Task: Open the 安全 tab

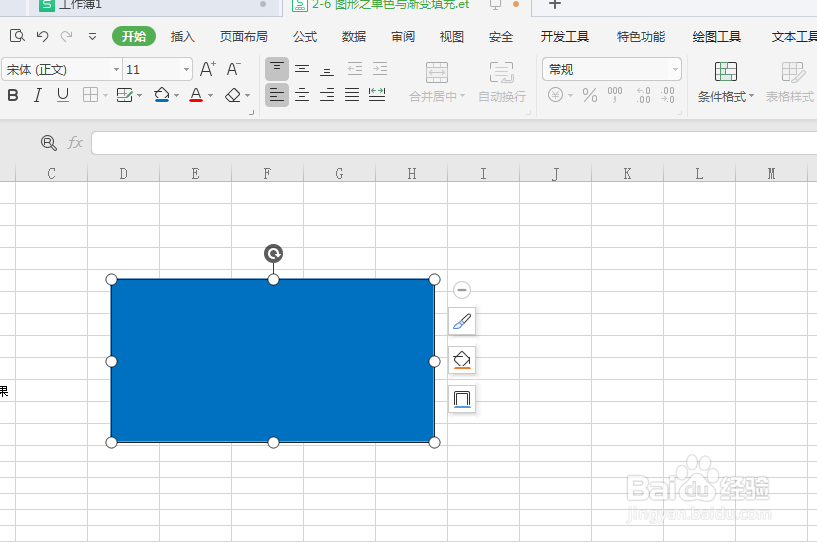Action: [x=501, y=36]
